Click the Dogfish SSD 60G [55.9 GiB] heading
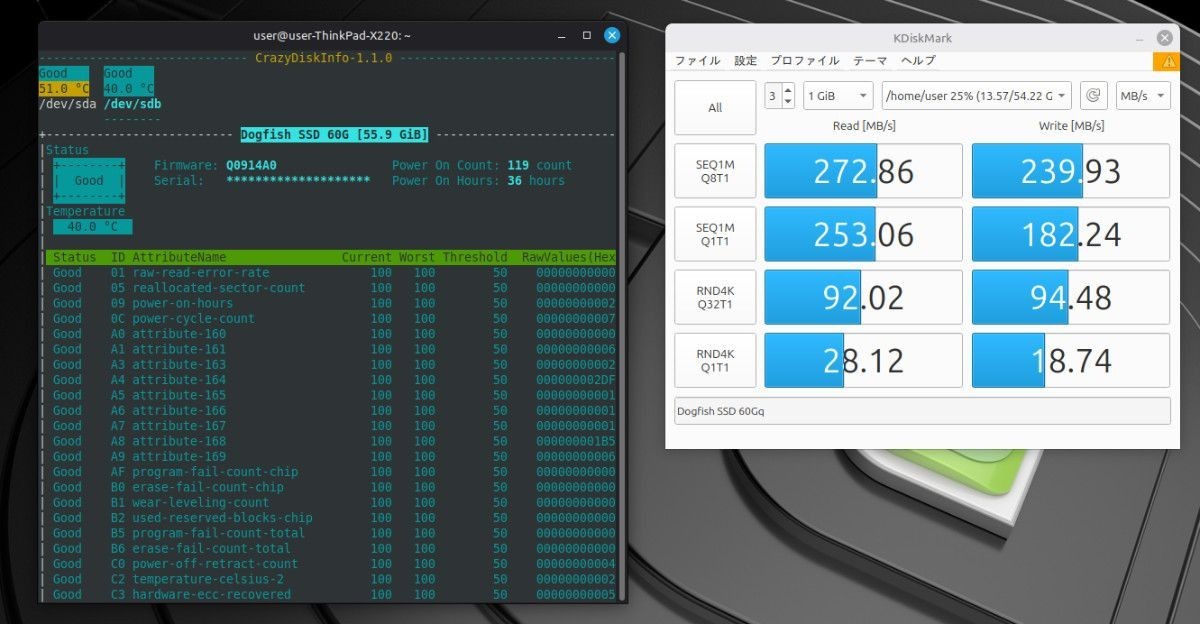The height and width of the screenshot is (624, 1200). click(x=334, y=134)
